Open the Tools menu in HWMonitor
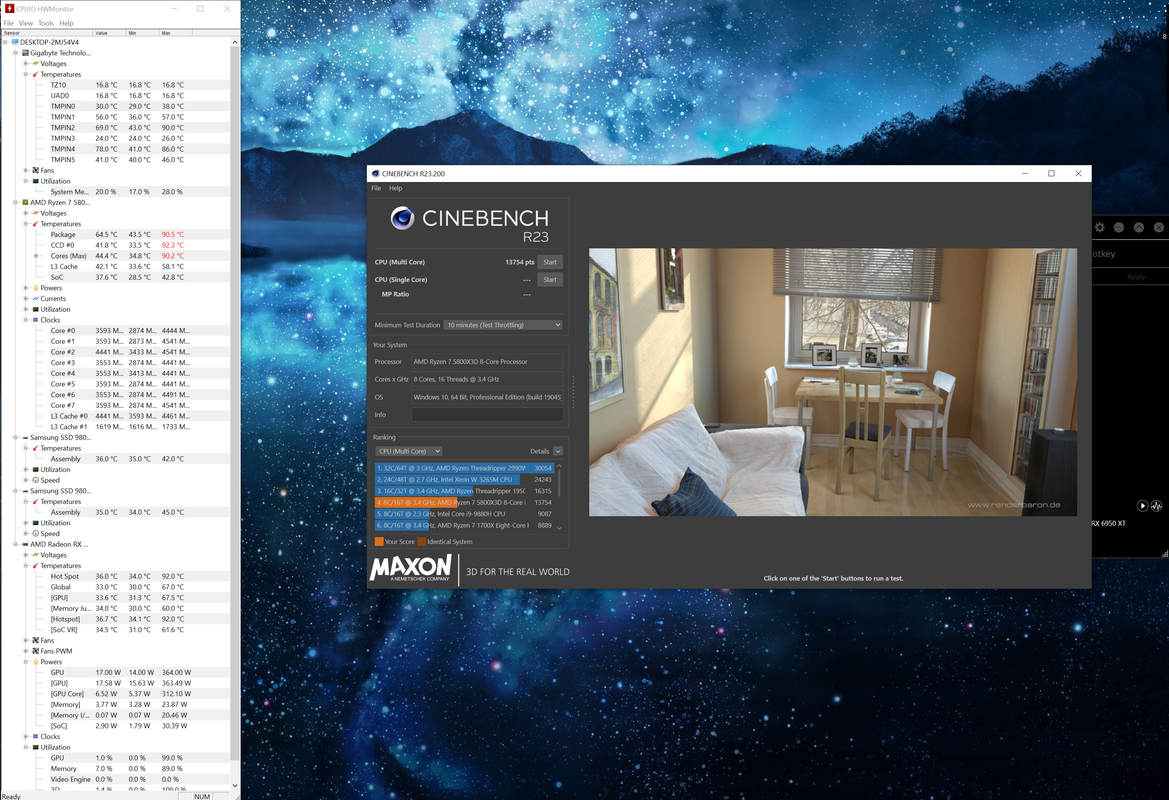Viewport: 1169px width, 800px height. click(46, 23)
